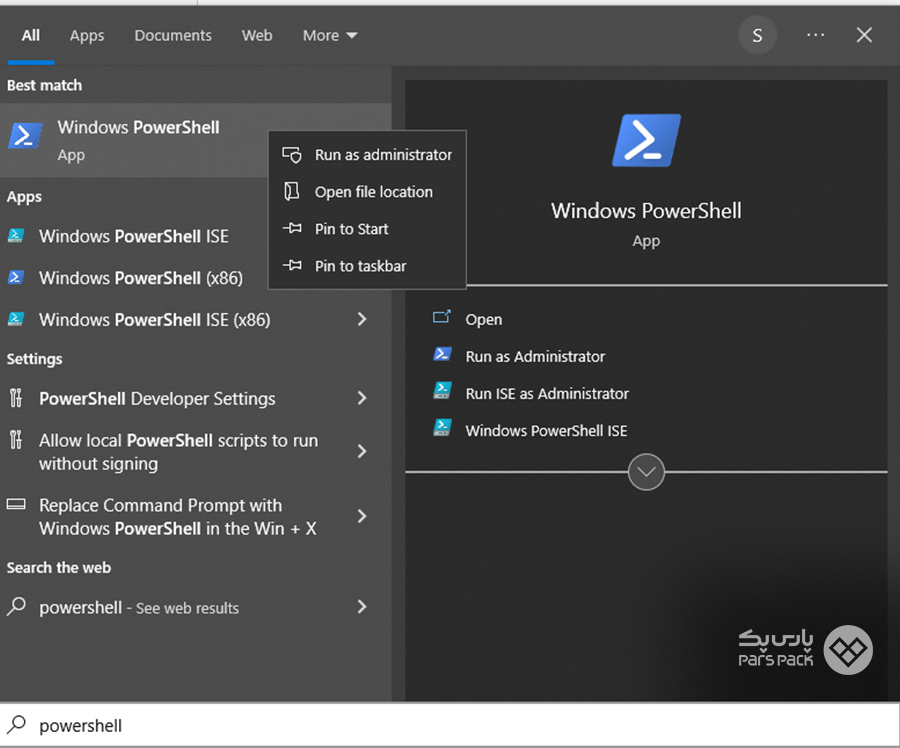
Task: Choose Run as administrator in context menu
Action: pyautogui.click(x=367, y=154)
